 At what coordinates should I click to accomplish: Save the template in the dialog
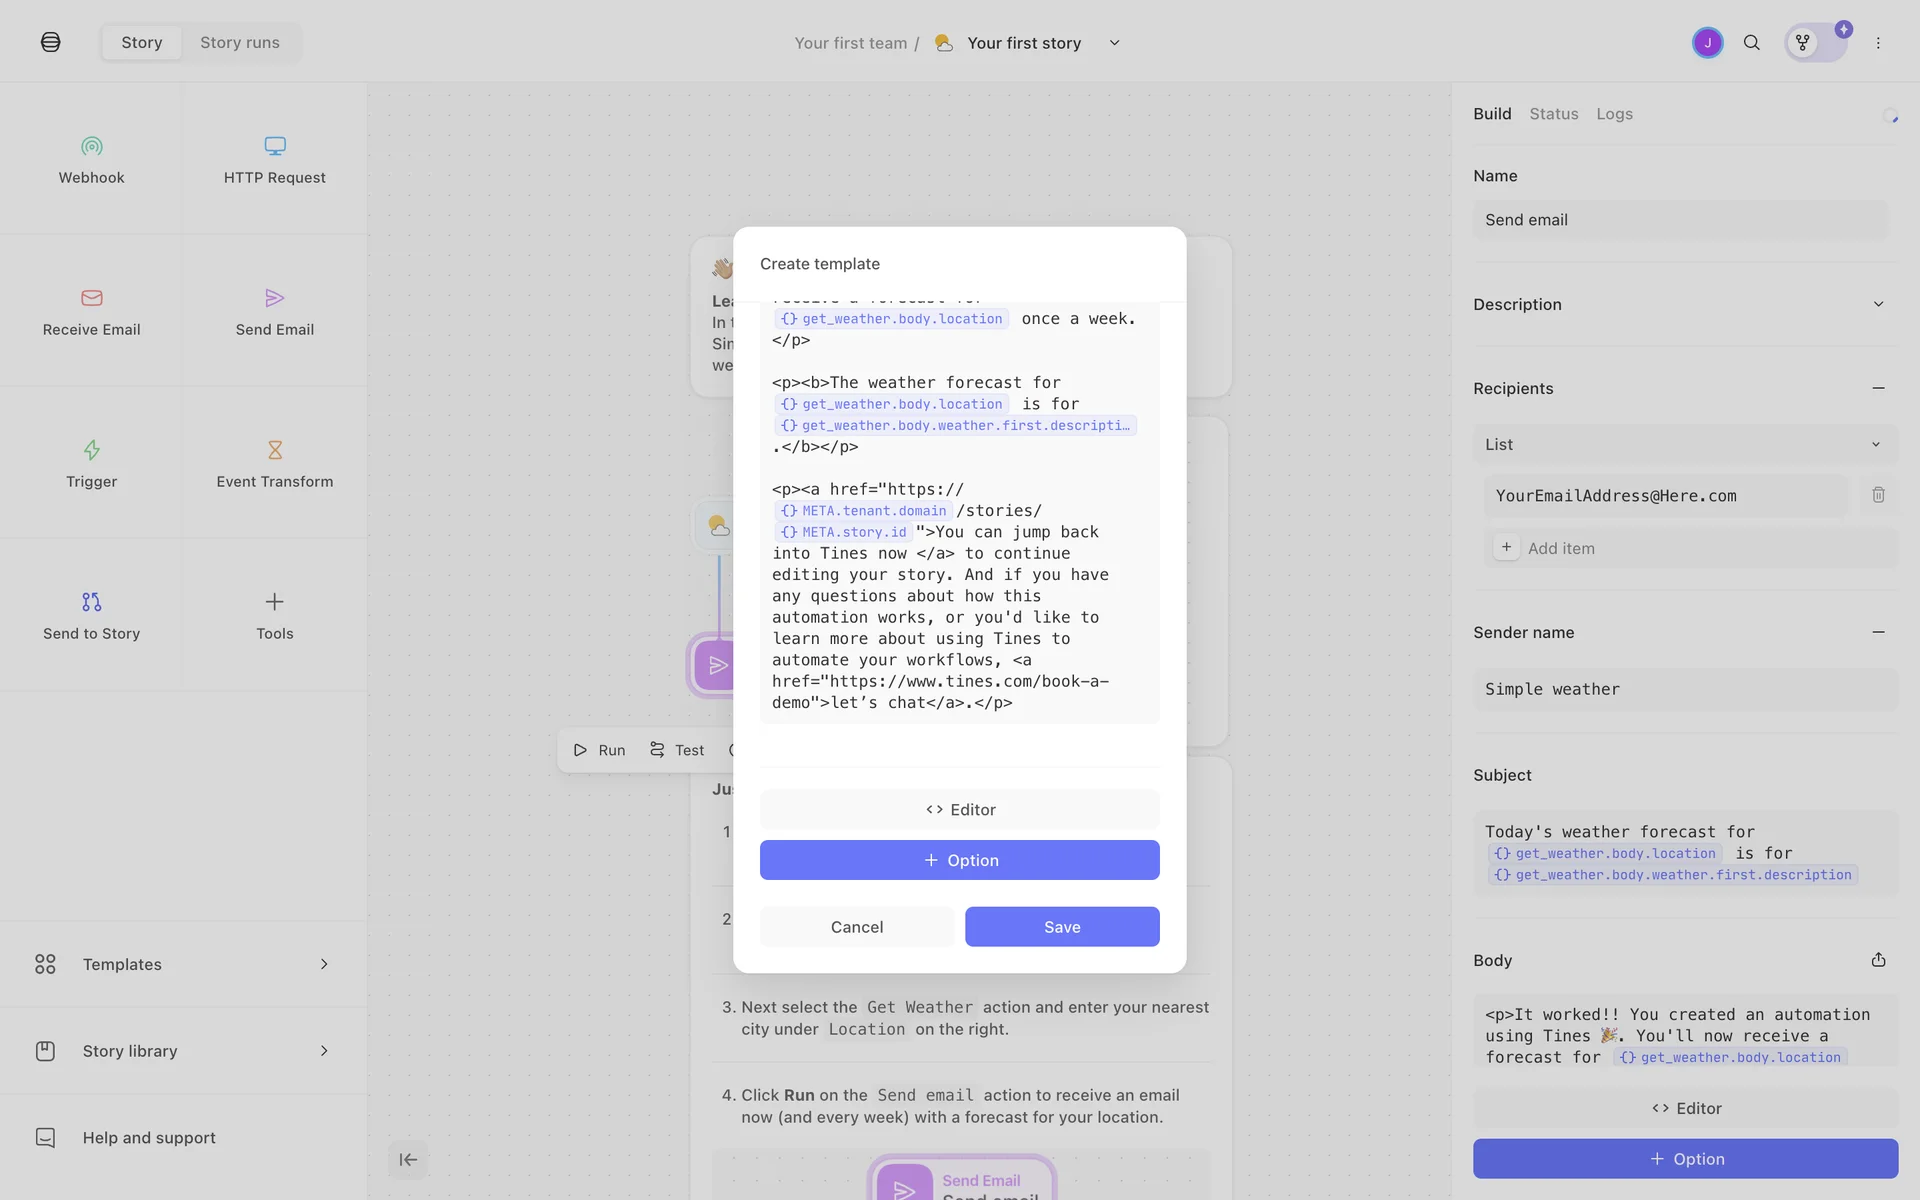pyautogui.click(x=1061, y=927)
